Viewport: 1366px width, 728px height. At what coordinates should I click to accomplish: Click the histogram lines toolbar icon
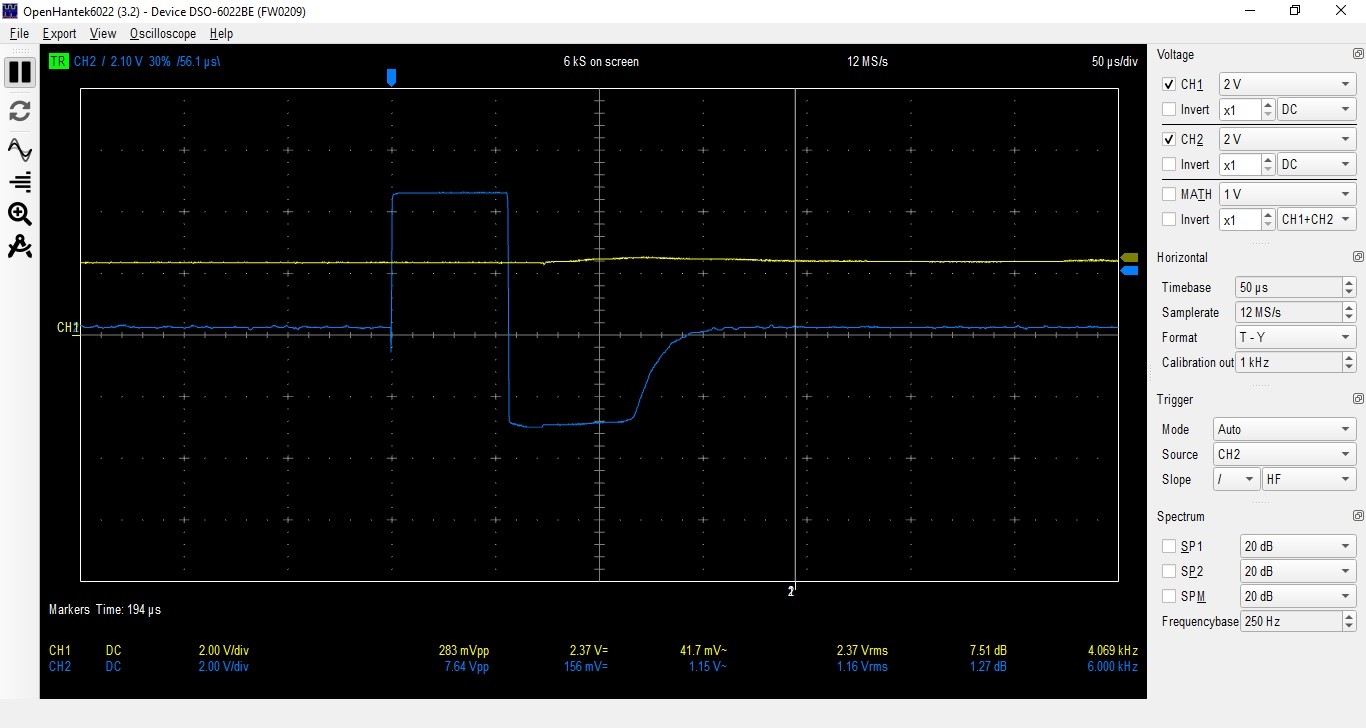19,182
